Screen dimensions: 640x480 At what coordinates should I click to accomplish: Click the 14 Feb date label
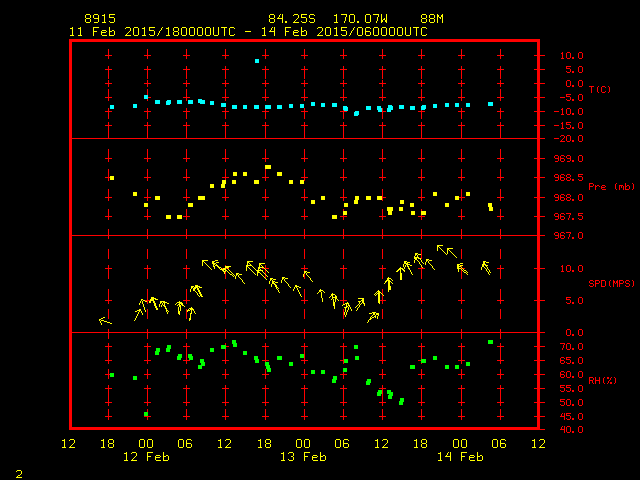[x=459, y=457]
